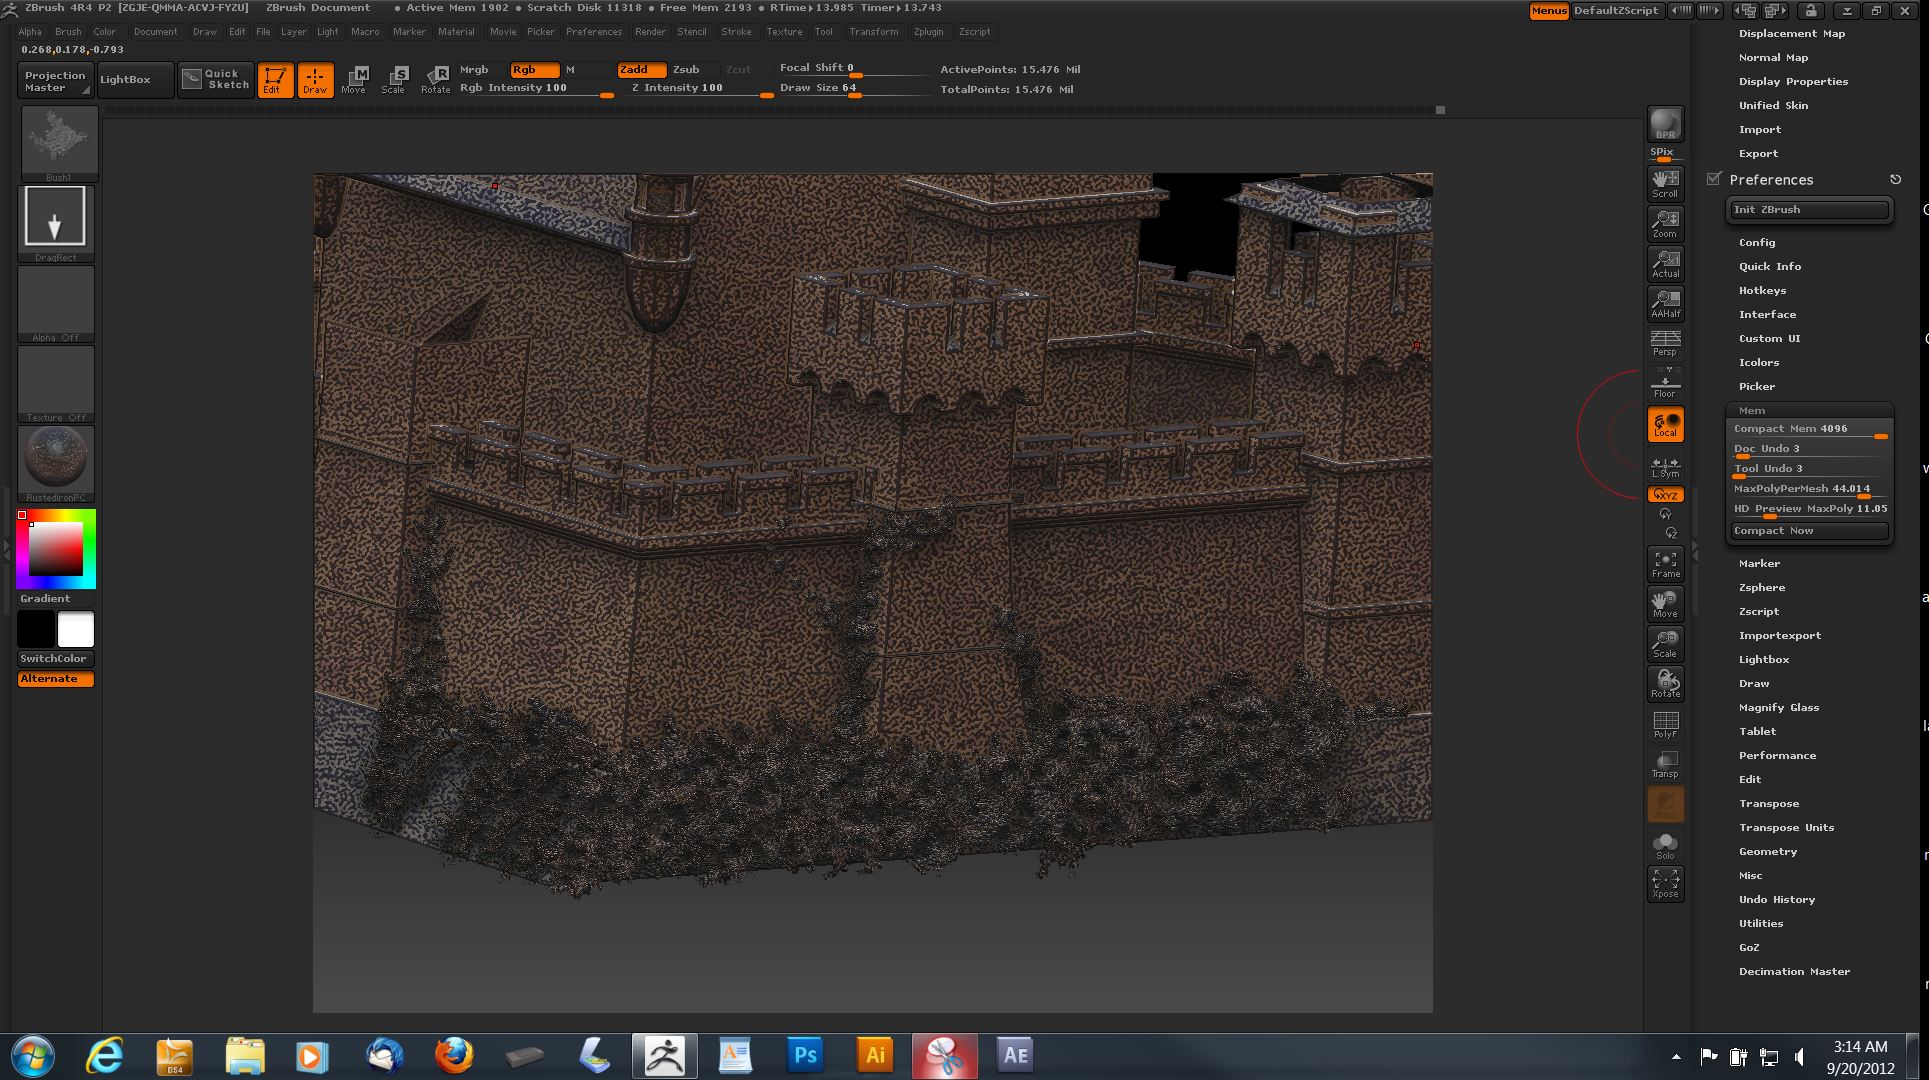
Task: Open the Brush menu
Action: click(x=68, y=32)
